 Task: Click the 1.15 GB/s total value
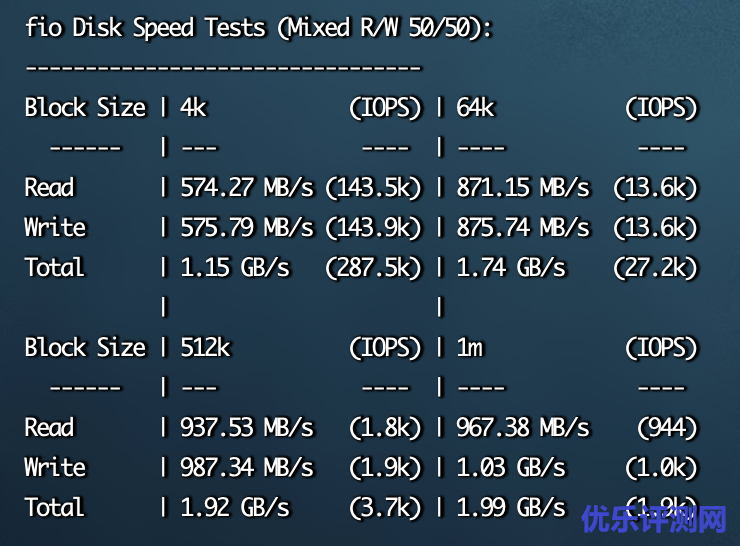[x=234, y=267]
